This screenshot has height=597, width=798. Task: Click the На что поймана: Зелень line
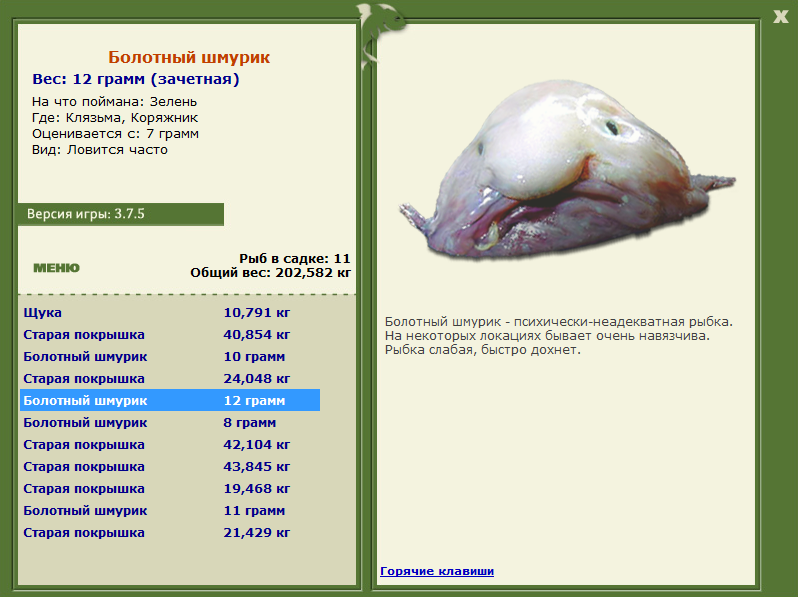[x=114, y=102]
